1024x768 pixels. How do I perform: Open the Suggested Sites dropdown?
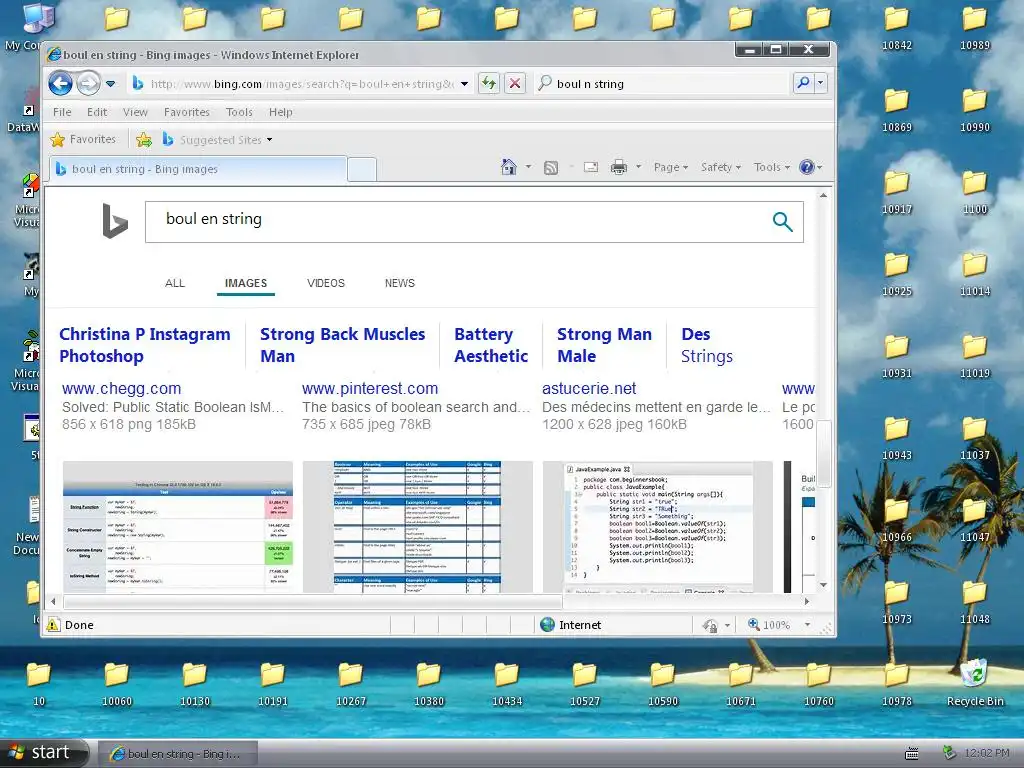217,139
